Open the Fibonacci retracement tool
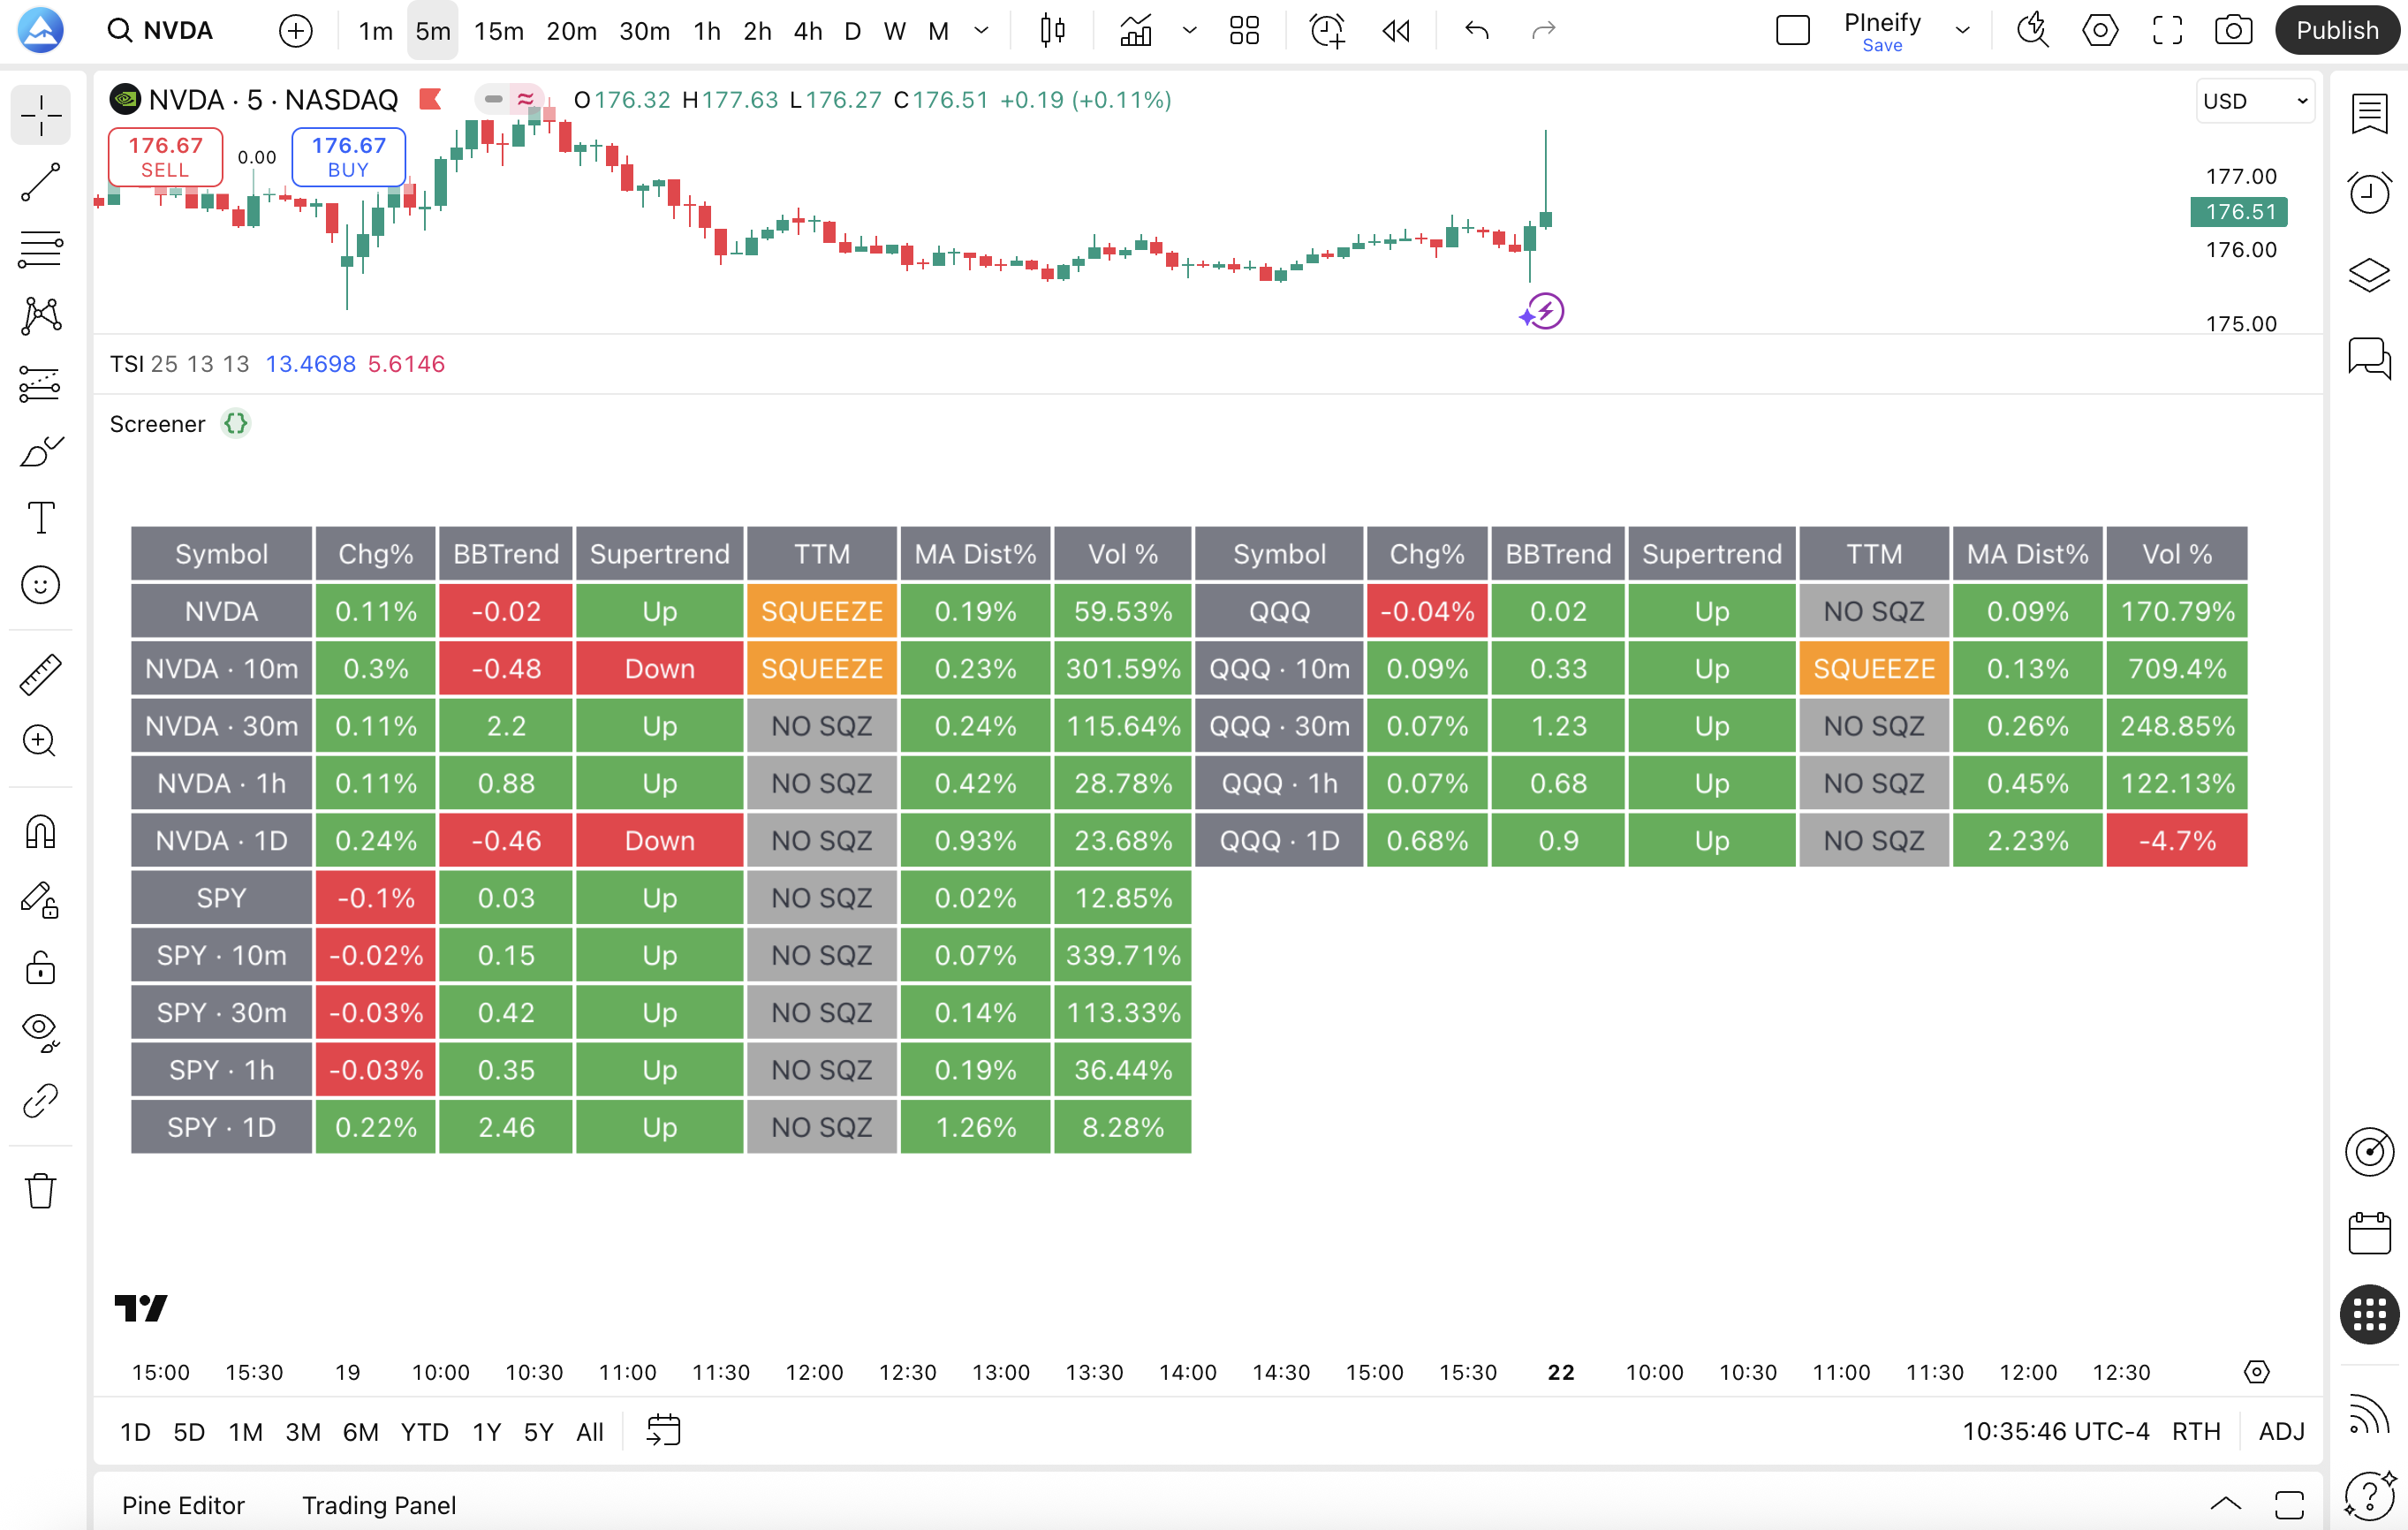The image size is (2408, 1530). pyautogui.click(x=41, y=249)
